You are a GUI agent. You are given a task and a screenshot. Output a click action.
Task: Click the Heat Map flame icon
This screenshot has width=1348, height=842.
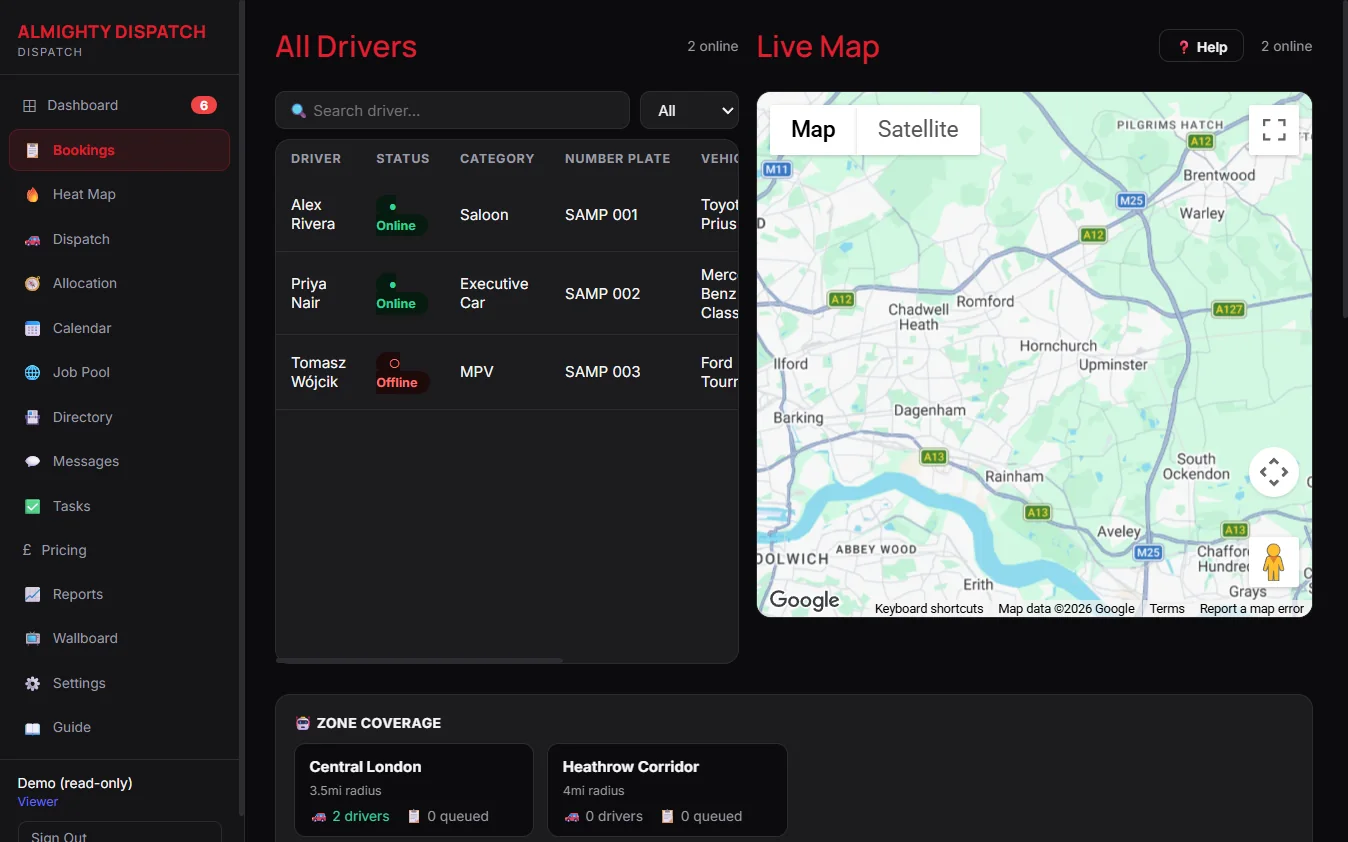(x=33, y=195)
